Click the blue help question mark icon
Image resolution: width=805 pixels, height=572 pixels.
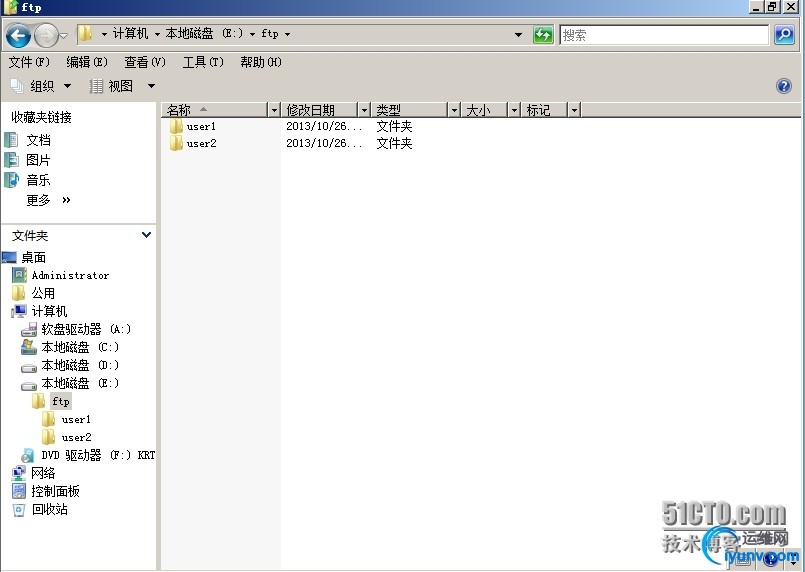(x=783, y=86)
